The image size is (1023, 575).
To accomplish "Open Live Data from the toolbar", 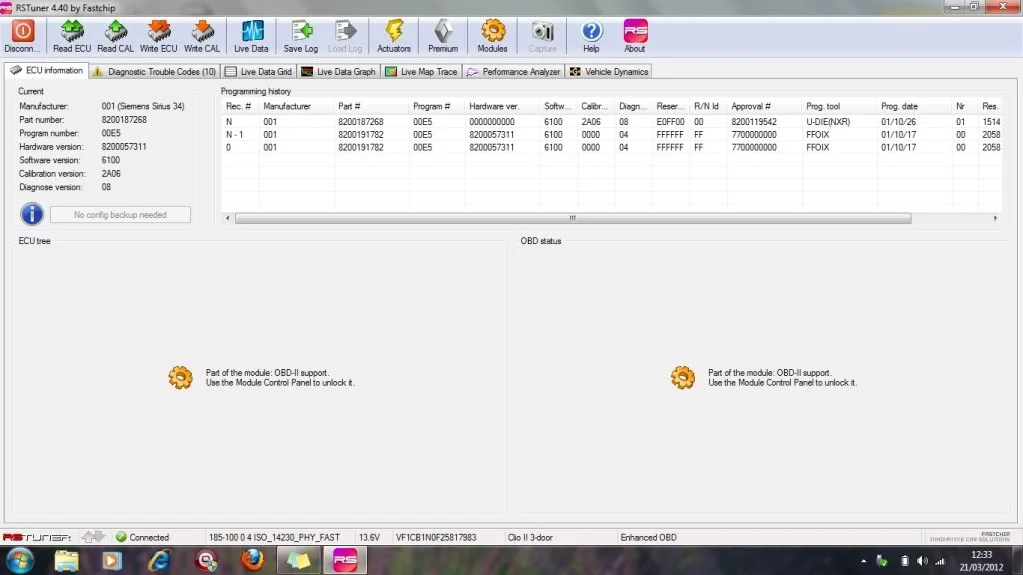I will click(x=251, y=36).
